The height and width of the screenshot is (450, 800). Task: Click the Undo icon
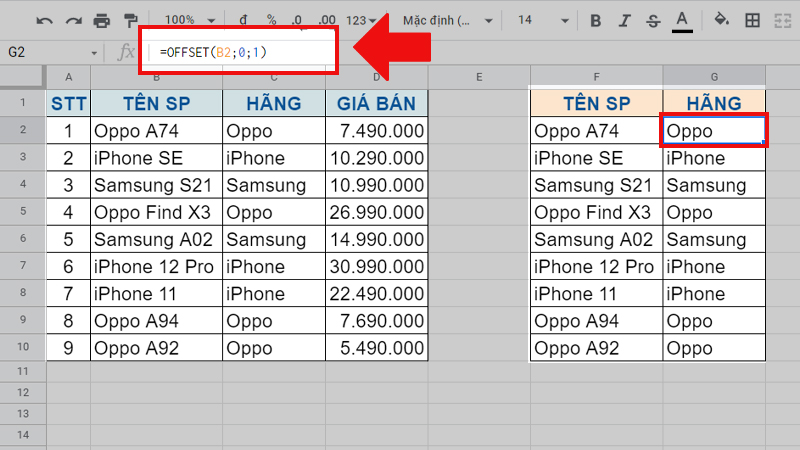click(44, 21)
